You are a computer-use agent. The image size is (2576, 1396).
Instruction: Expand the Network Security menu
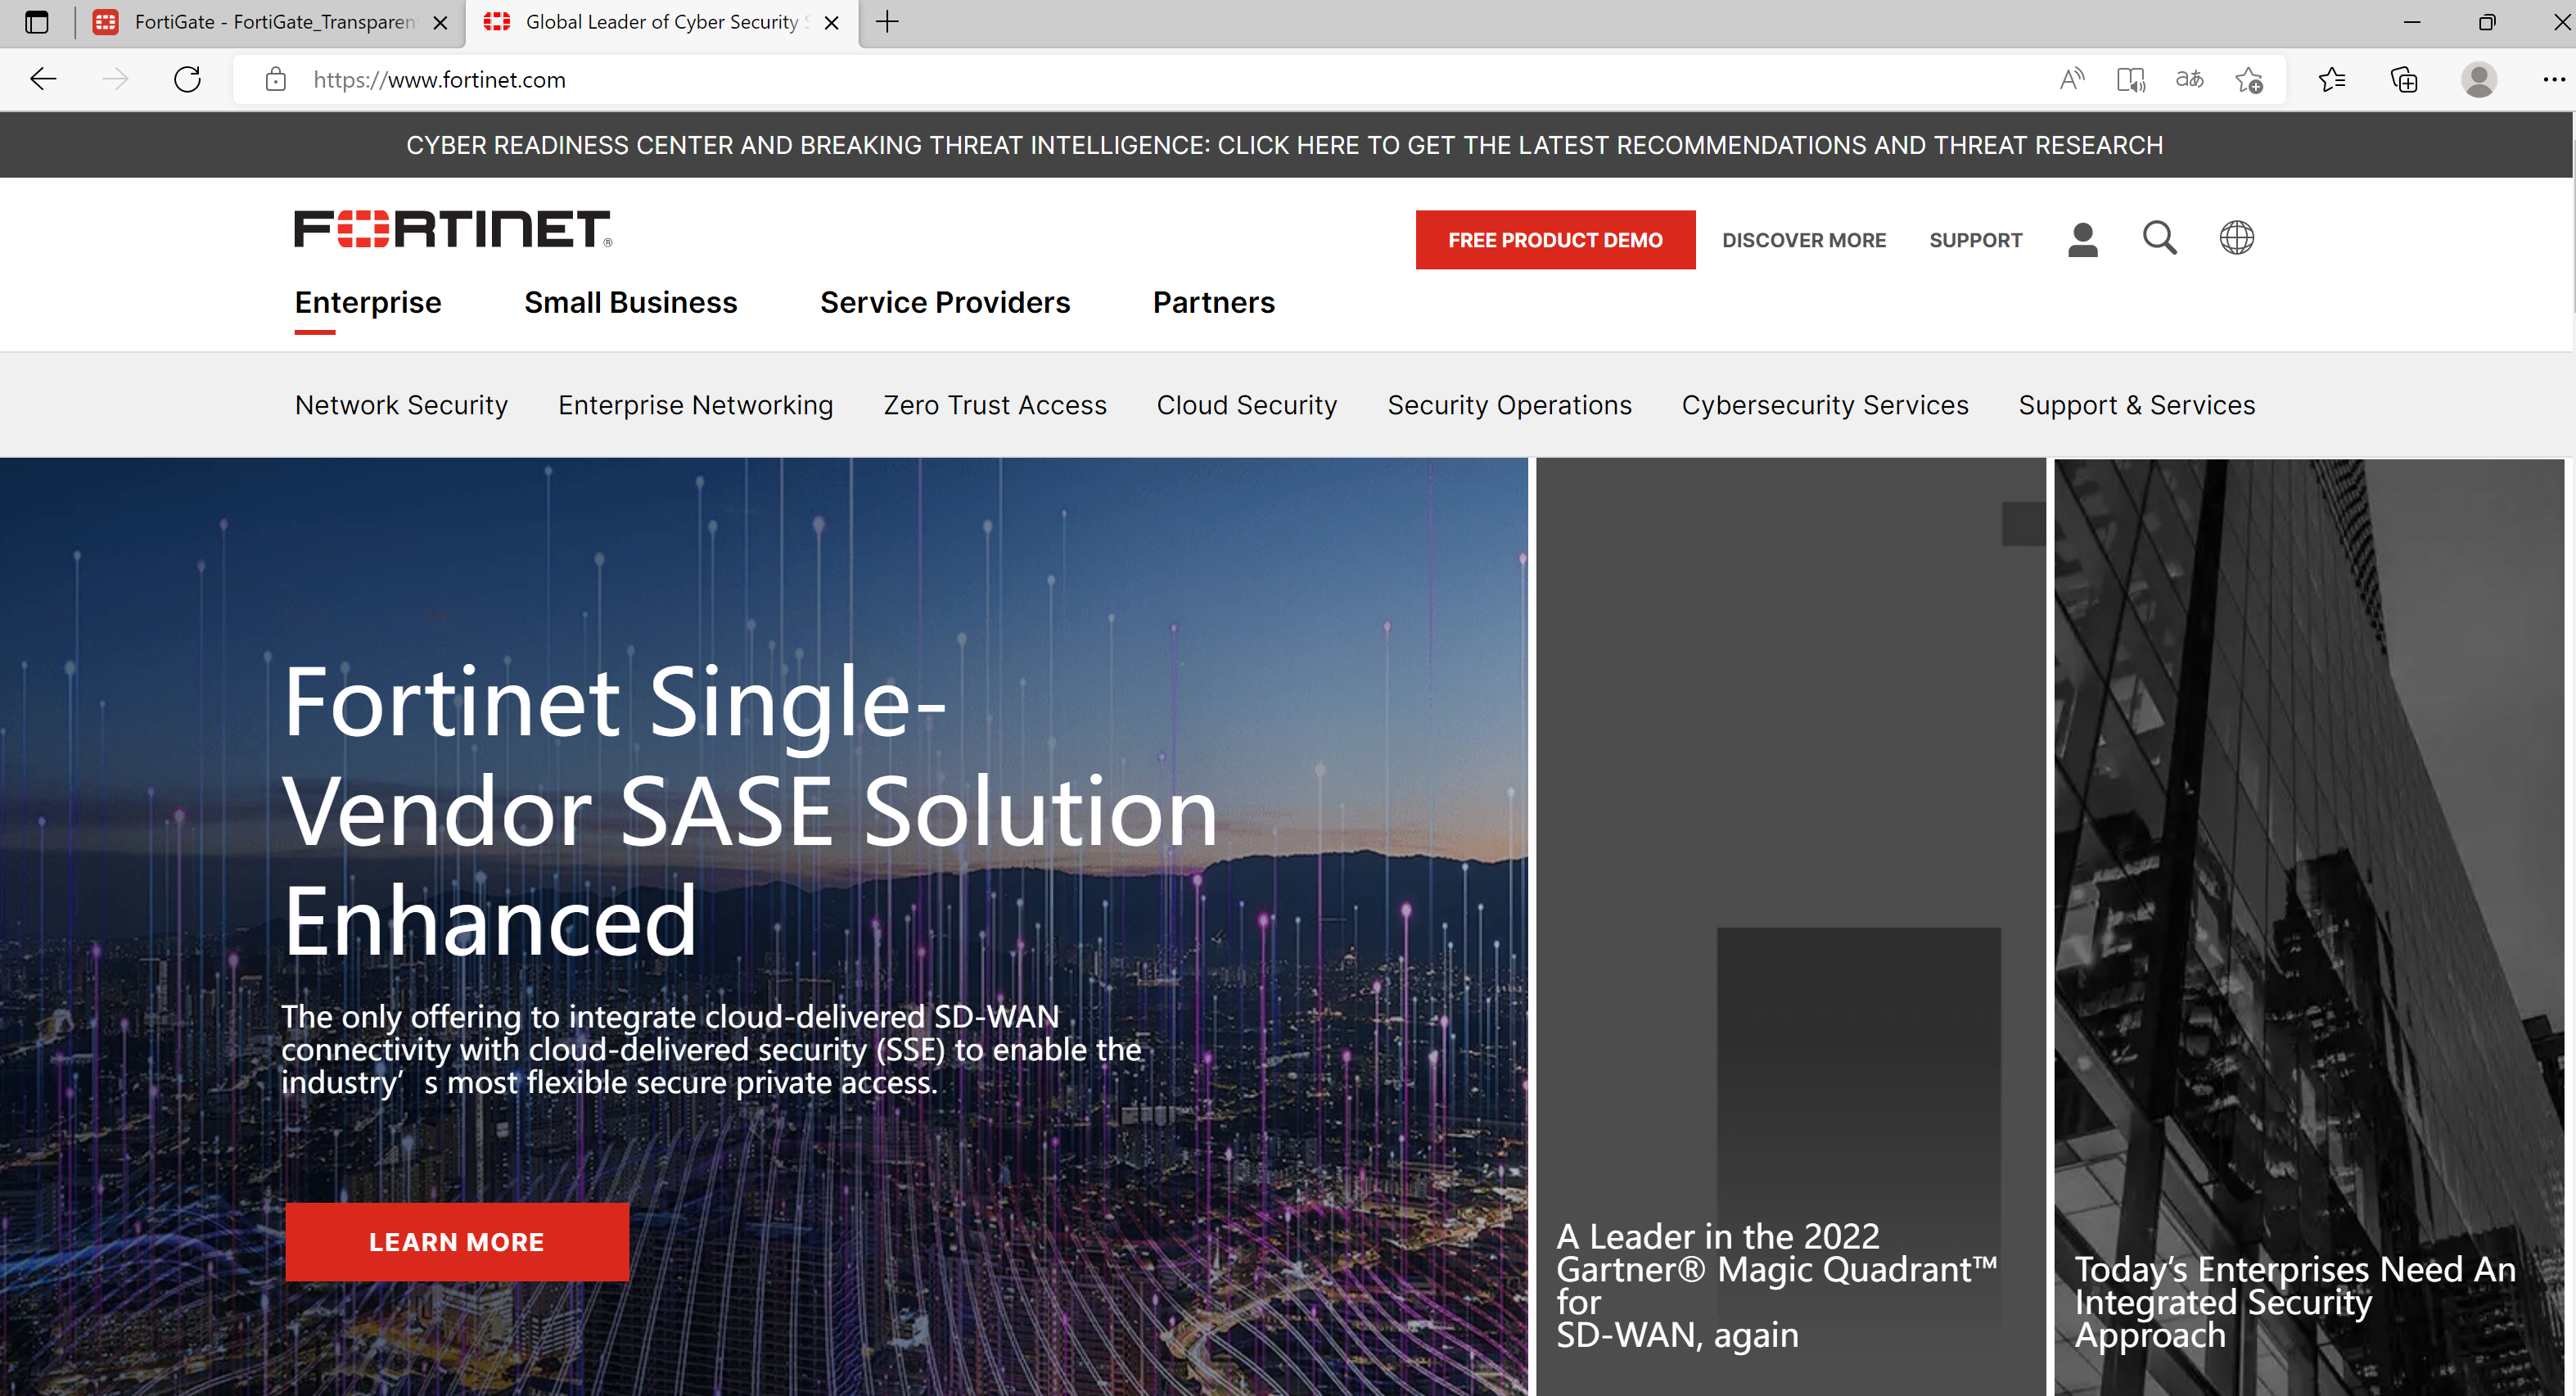pos(401,405)
